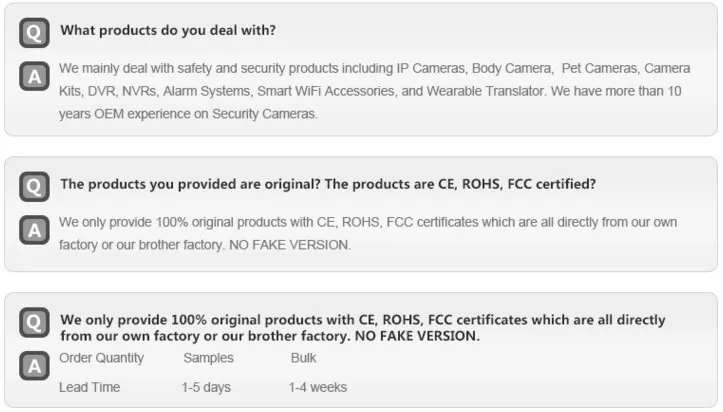Select the "Order Quantity" label
This screenshot has width=723, height=412.
point(101,358)
